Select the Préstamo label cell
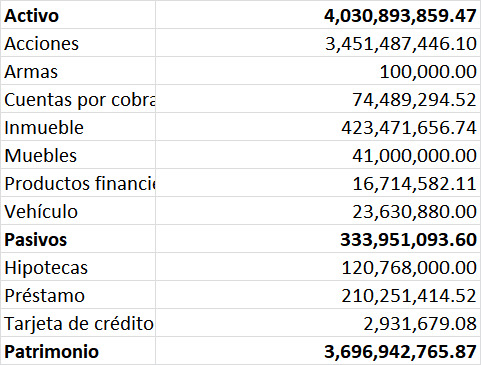This screenshot has height=365, width=481. [x=78, y=295]
